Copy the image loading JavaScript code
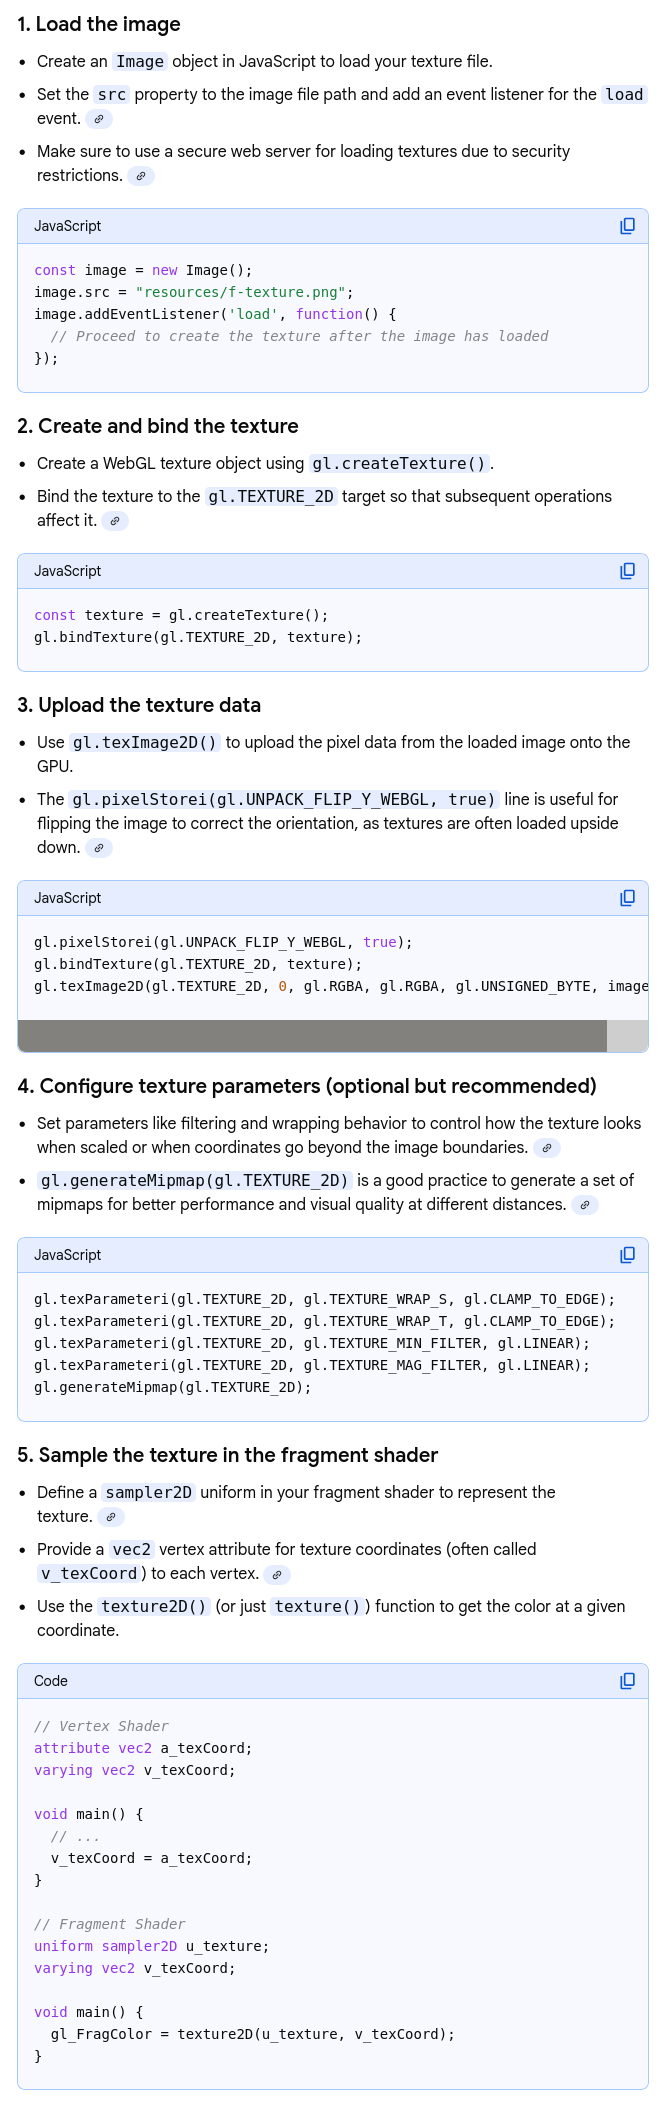670x2103 pixels. coord(627,226)
